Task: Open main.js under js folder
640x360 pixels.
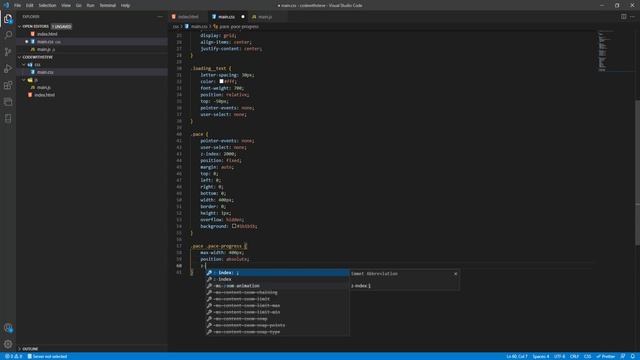Action: coord(92,87)
